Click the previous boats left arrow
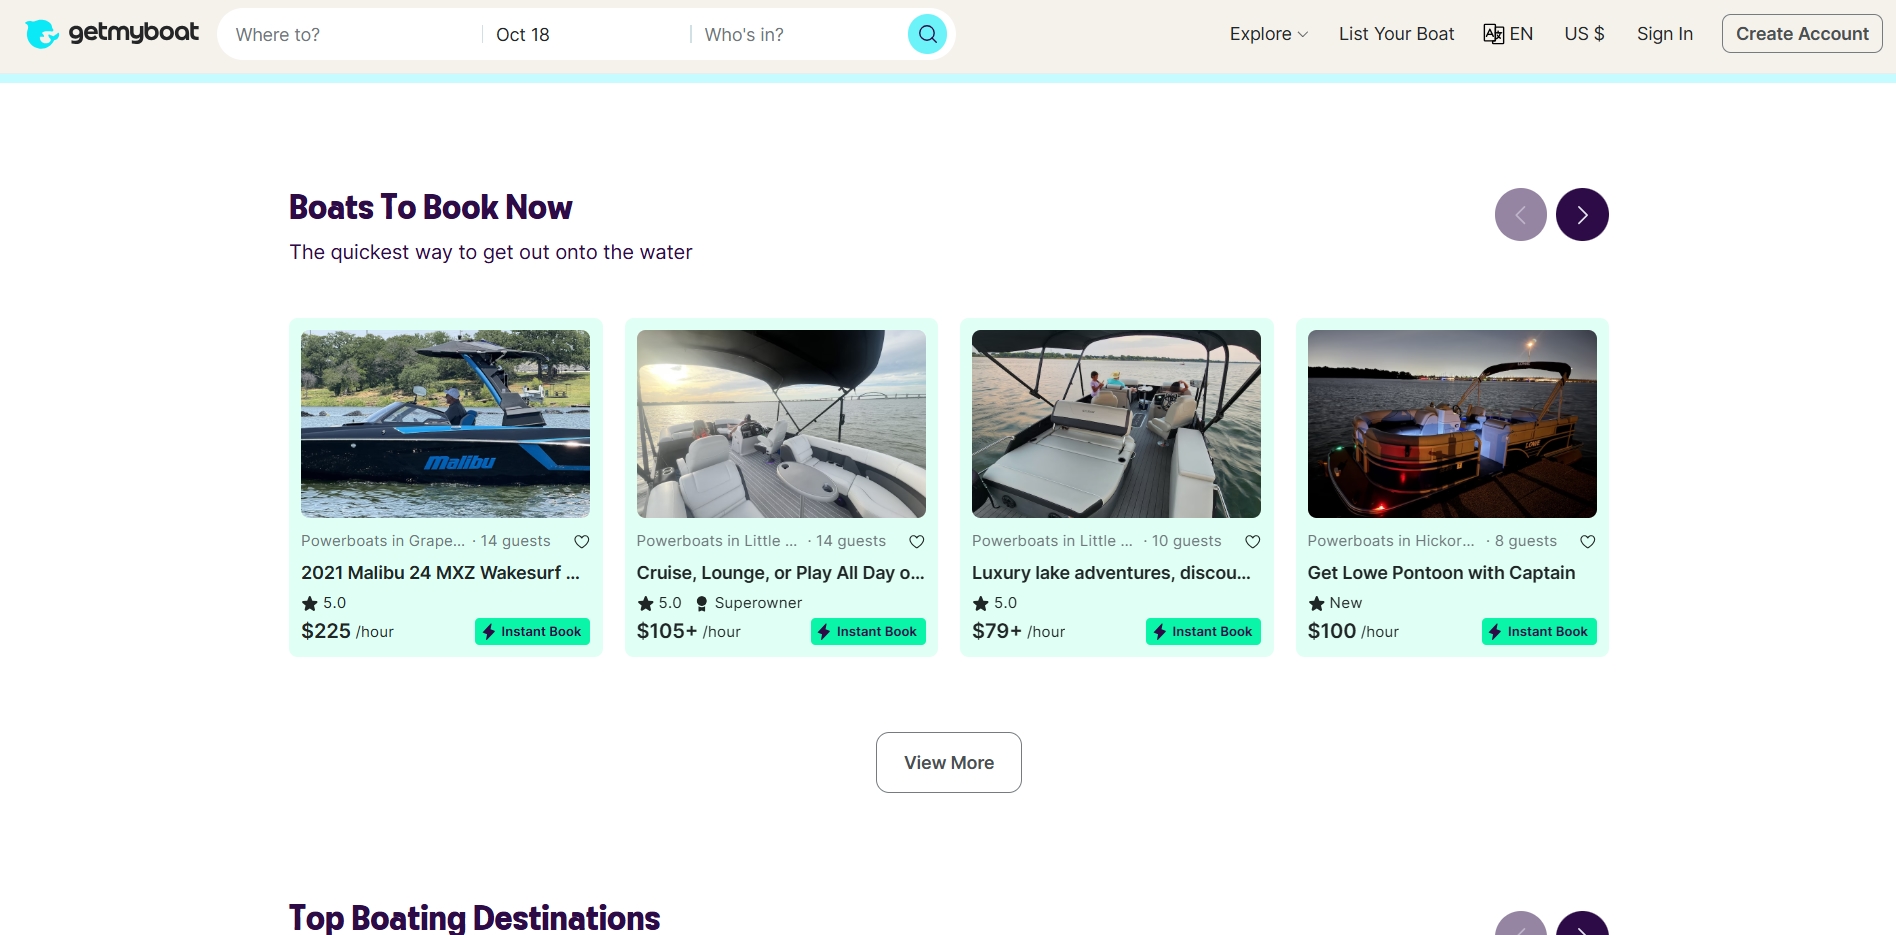1896x935 pixels. click(1520, 215)
